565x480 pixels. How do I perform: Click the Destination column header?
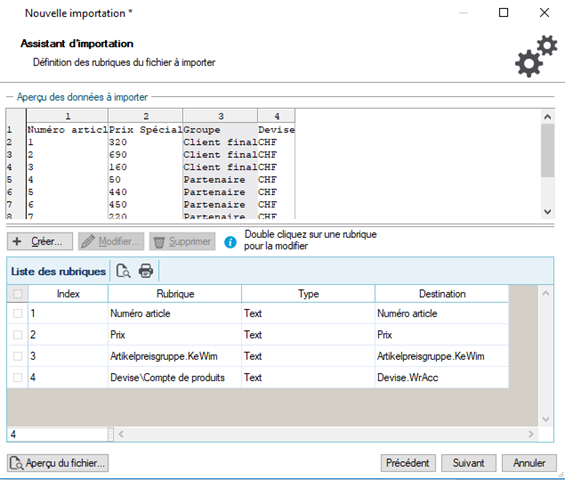click(x=442, y=294)
